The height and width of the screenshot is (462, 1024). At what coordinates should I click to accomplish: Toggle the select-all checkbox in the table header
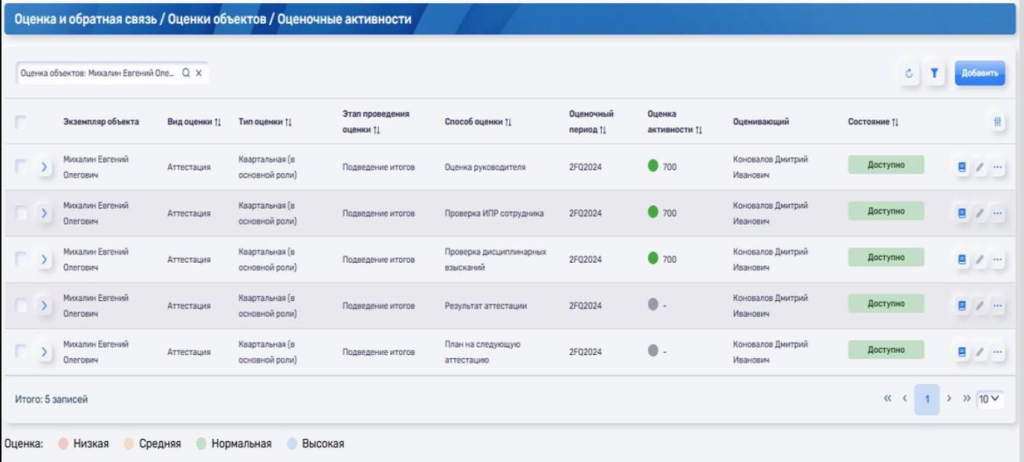pos(21,122)
